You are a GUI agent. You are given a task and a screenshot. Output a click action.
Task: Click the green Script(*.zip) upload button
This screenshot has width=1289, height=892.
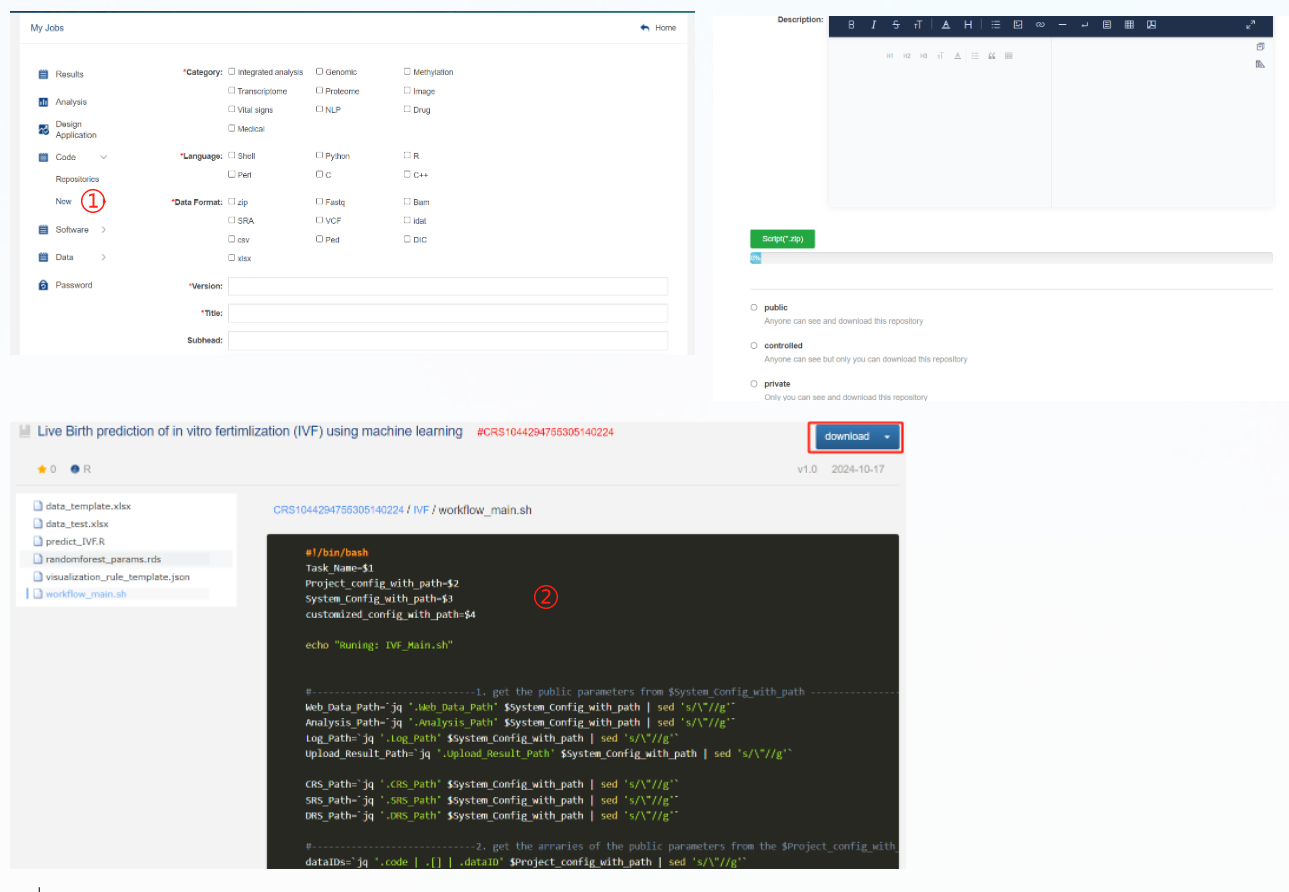coord(782,239)
